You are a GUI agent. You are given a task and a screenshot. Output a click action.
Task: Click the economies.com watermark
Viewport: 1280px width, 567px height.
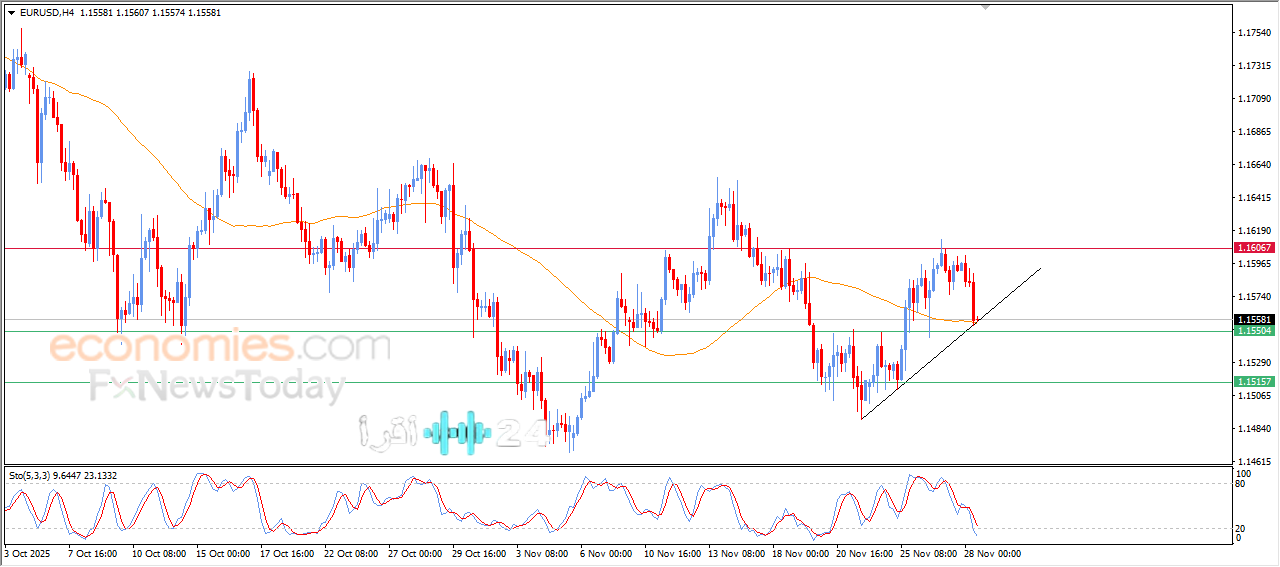[220, 347]
